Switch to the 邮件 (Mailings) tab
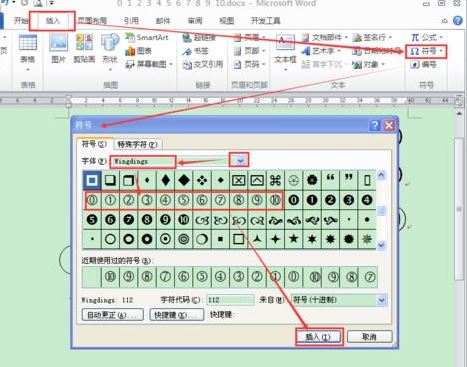 [163, 21]
